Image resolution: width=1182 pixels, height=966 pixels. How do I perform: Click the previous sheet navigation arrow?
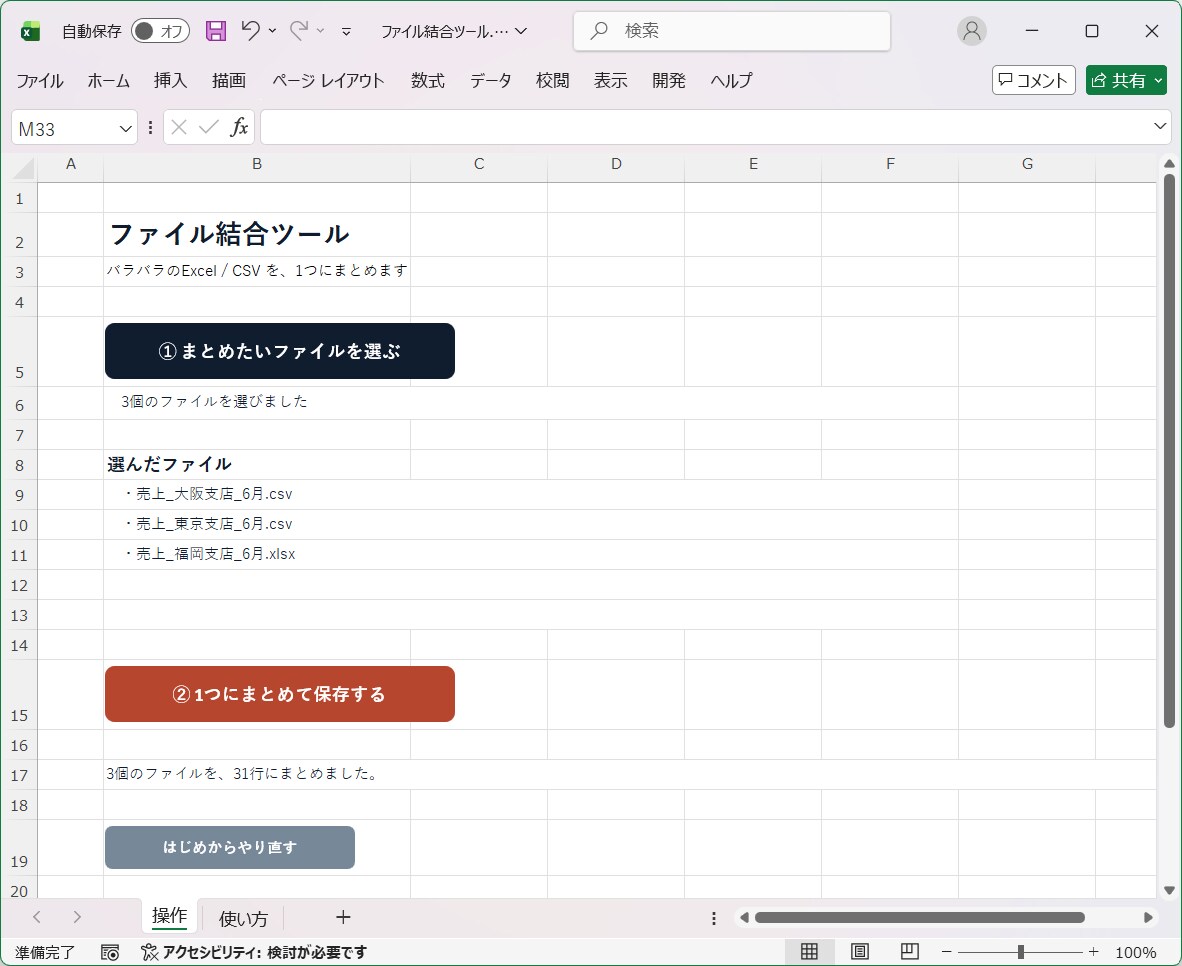coord(36,917)
